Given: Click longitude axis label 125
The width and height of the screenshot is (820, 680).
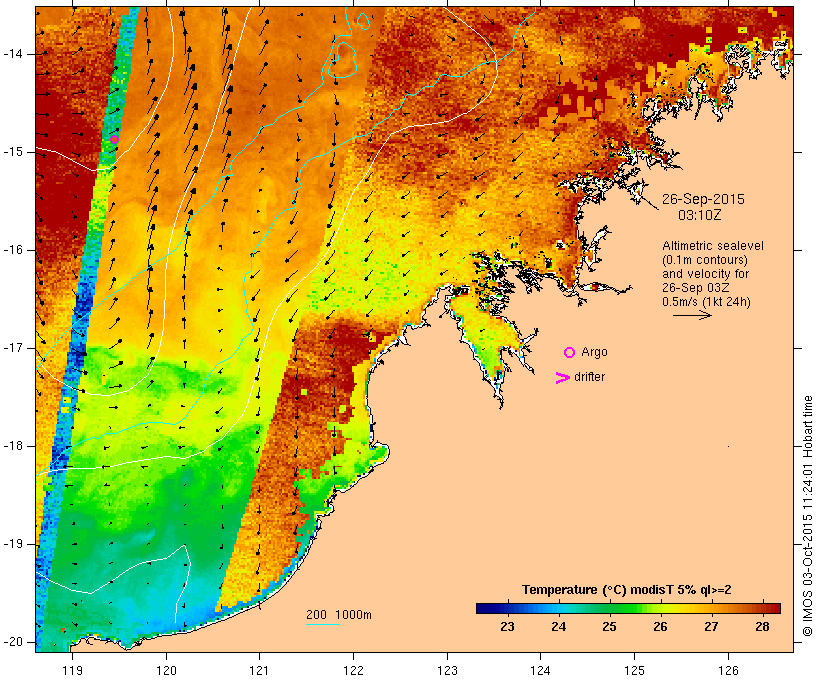Looking at the screenshot, I should [x=635, y=670].
